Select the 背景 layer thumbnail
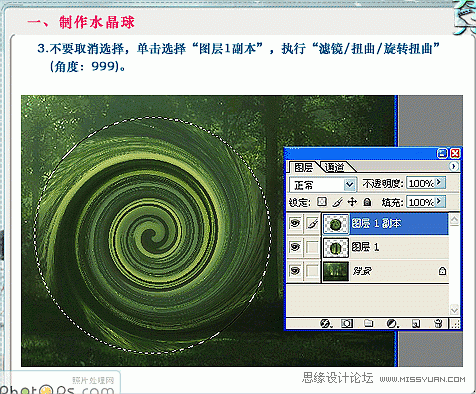 coord(335,271)
